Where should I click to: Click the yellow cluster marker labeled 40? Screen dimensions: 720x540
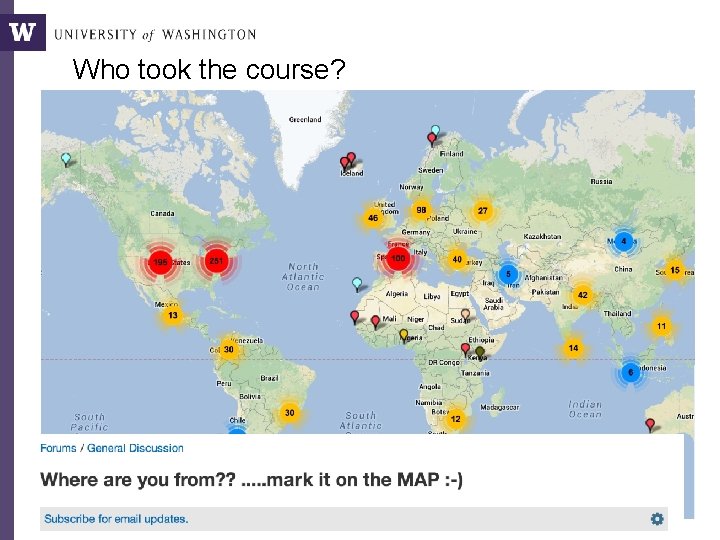click(x=457, y=259)
